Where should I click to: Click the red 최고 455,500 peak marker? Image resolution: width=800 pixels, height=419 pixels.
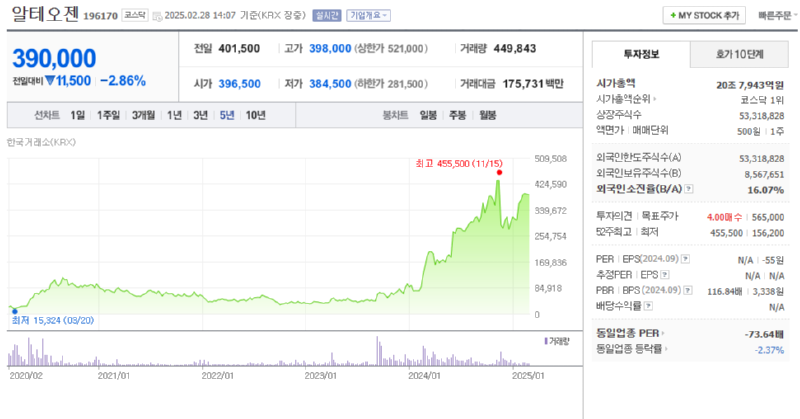click(499, 172)
